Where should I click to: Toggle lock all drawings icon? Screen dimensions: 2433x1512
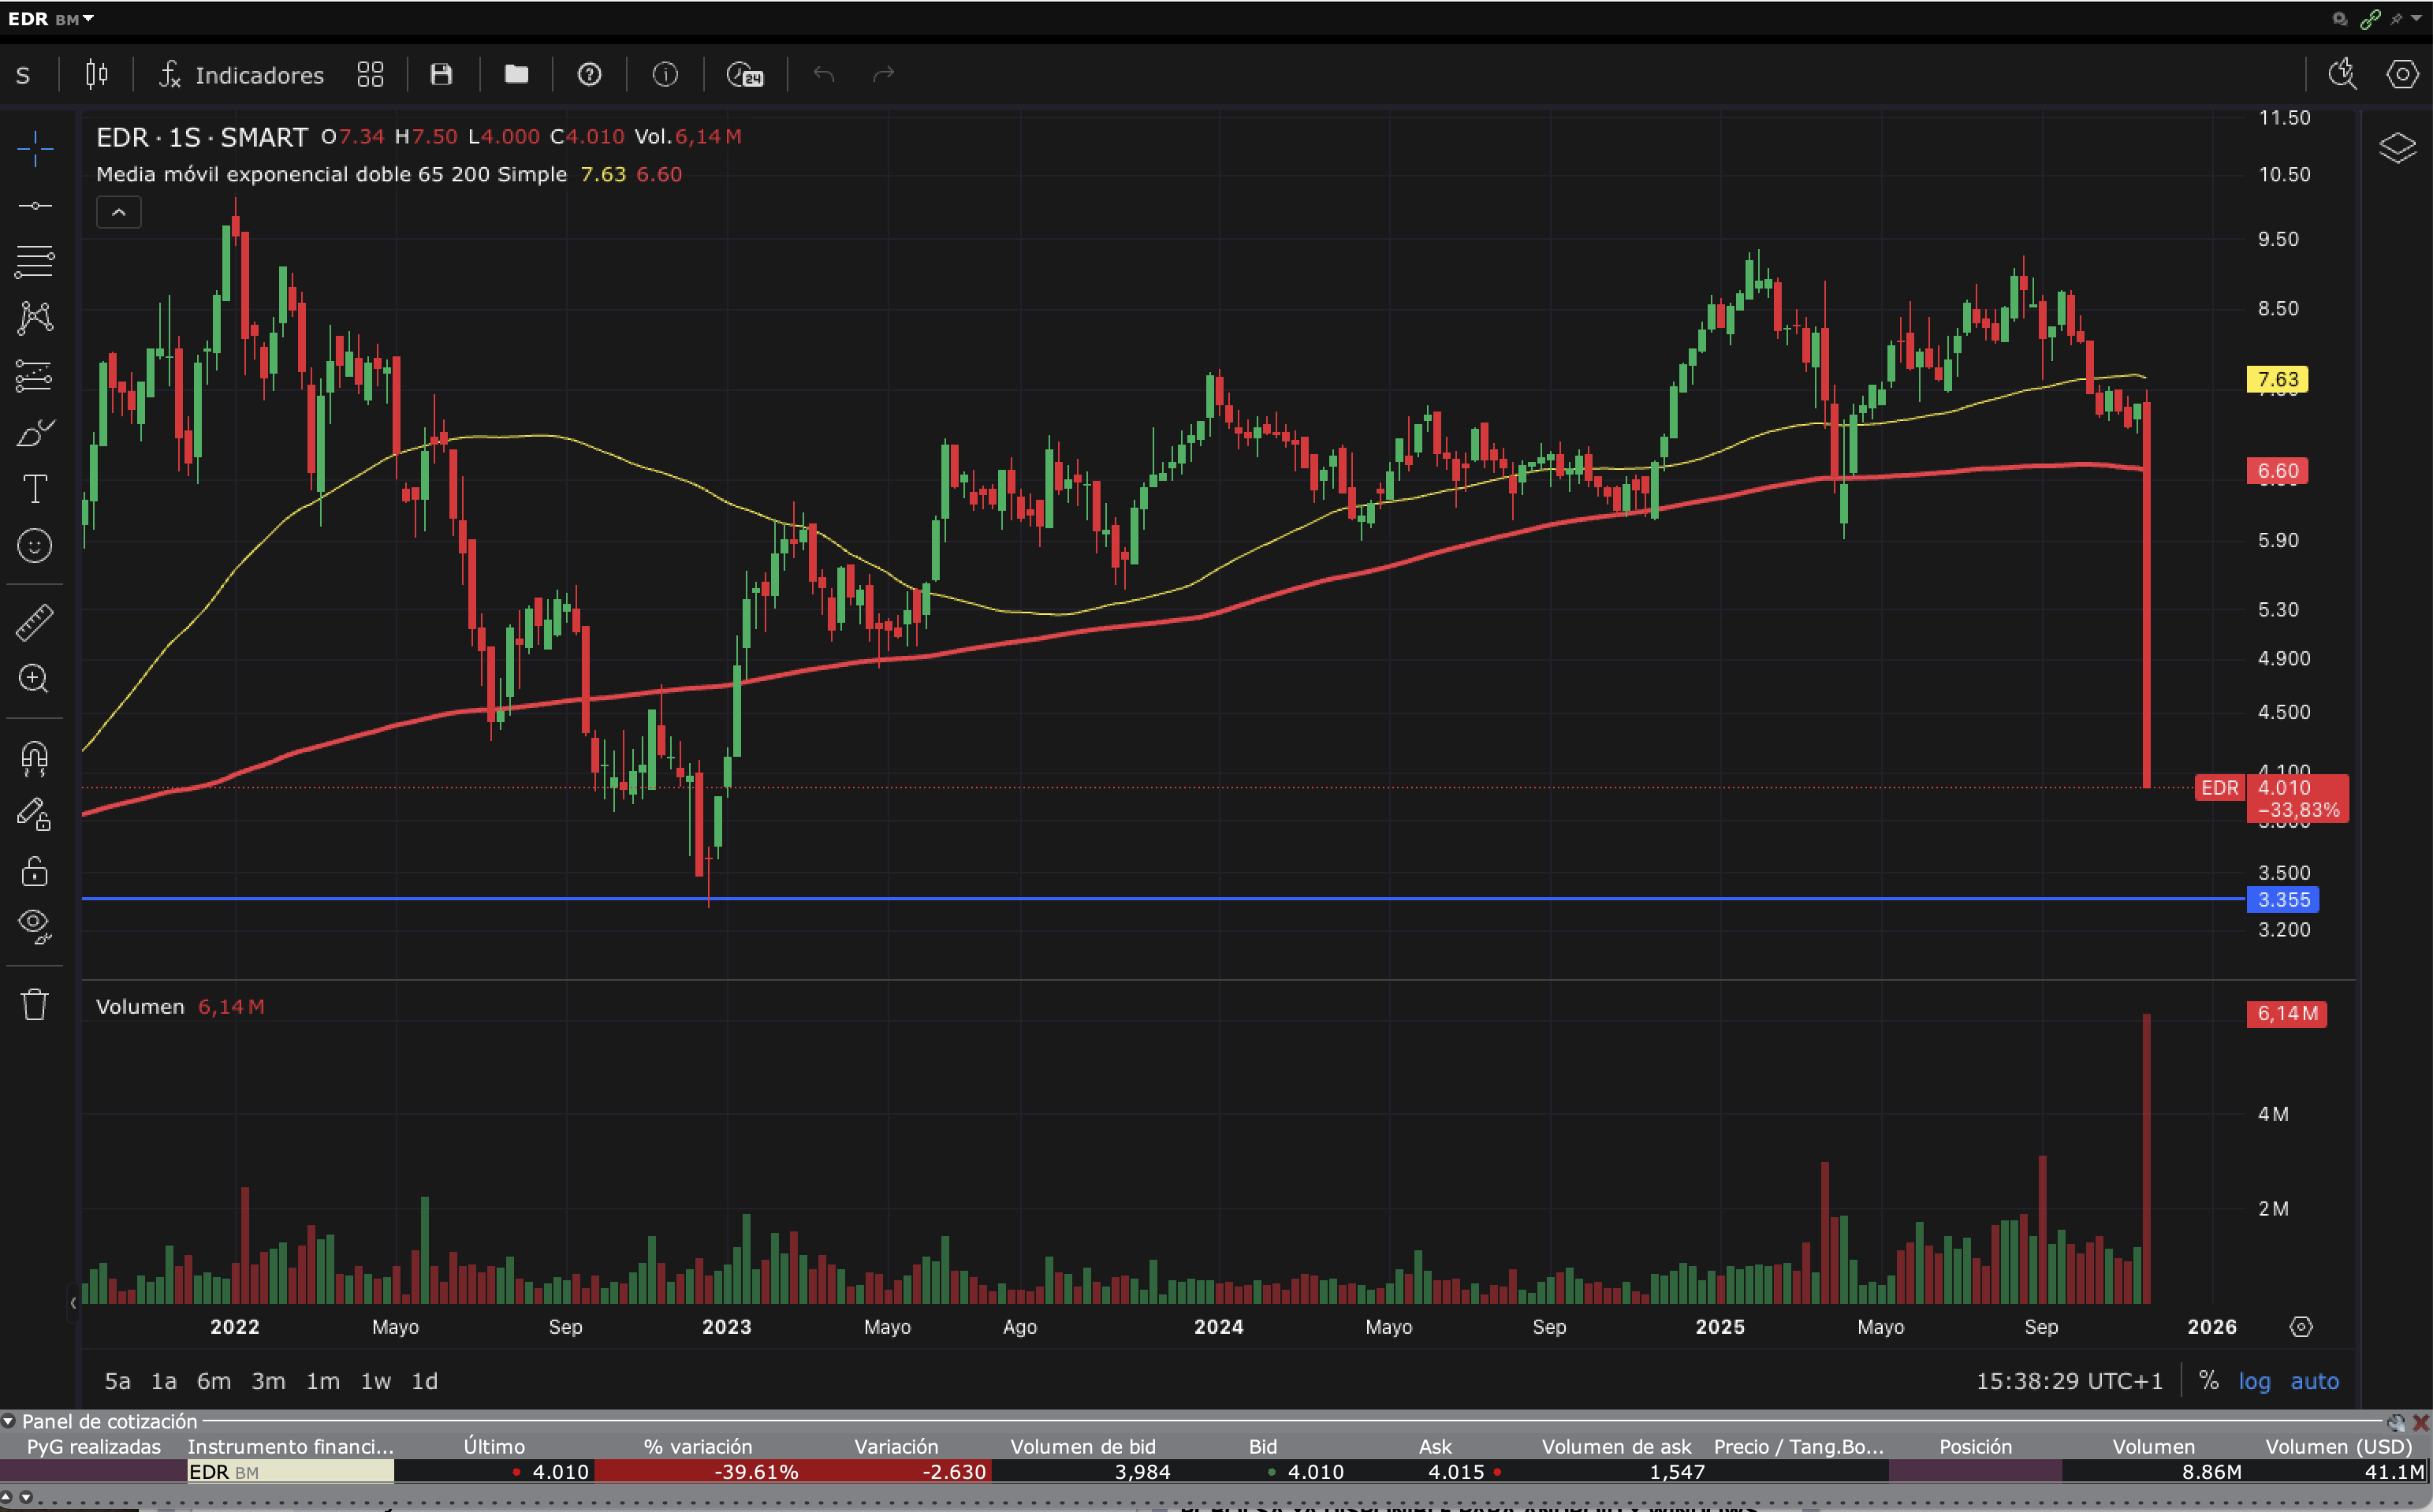pos(34,871)
